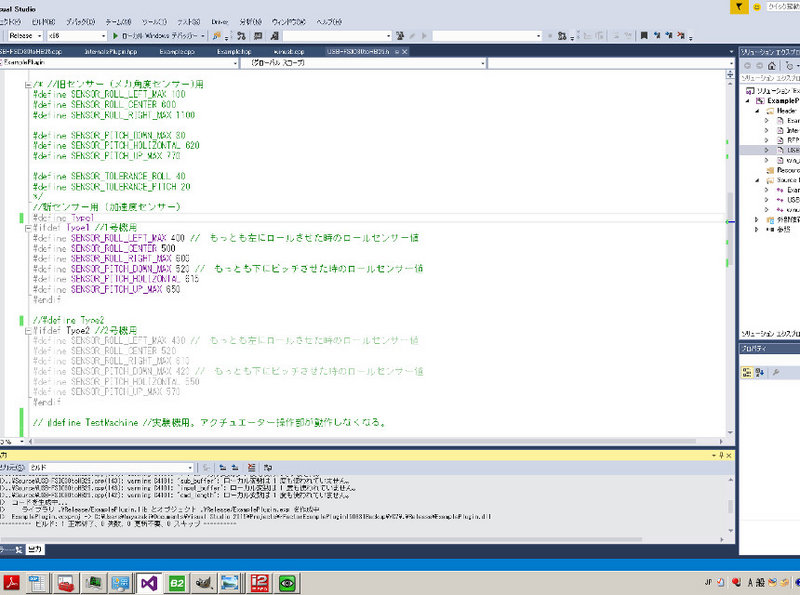Open the empty toolbar search combo box
Viewport: 800px width, 595px height.
tap(337, 36)
